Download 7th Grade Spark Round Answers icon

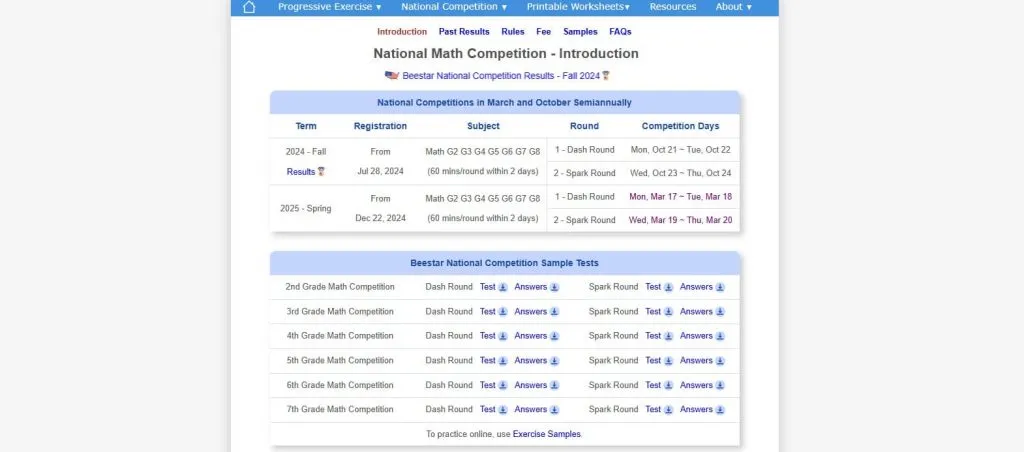point(720,410)
